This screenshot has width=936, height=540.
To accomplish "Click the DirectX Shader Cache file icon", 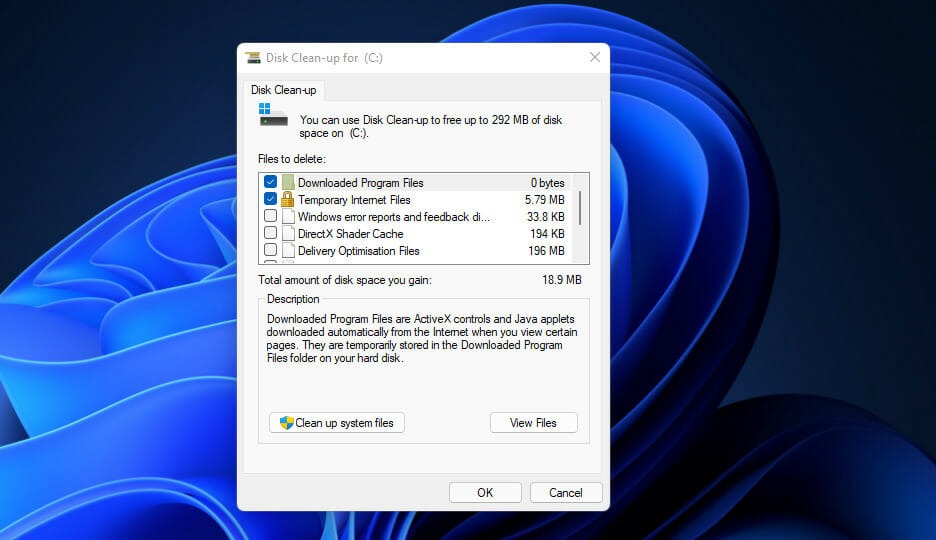I will pyautogui.click(x=288, y=233).
